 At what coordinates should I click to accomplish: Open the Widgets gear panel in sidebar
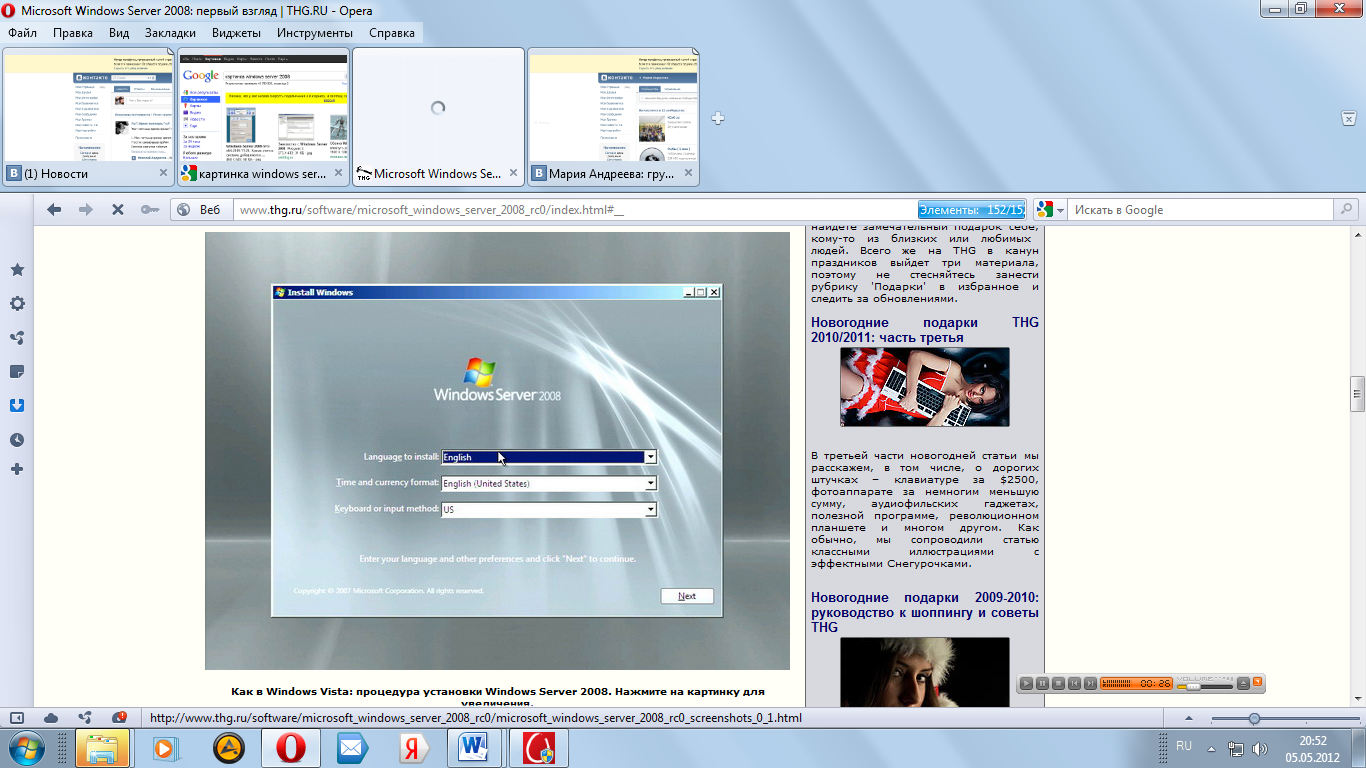17,303
